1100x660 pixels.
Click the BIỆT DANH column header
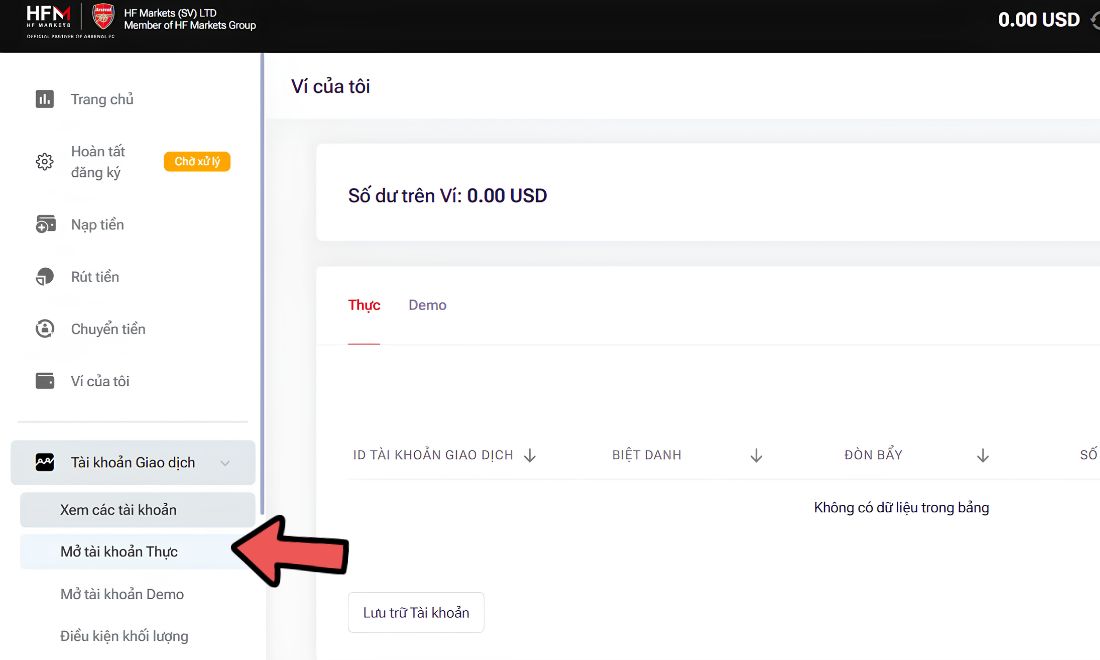tap(647, 455)
